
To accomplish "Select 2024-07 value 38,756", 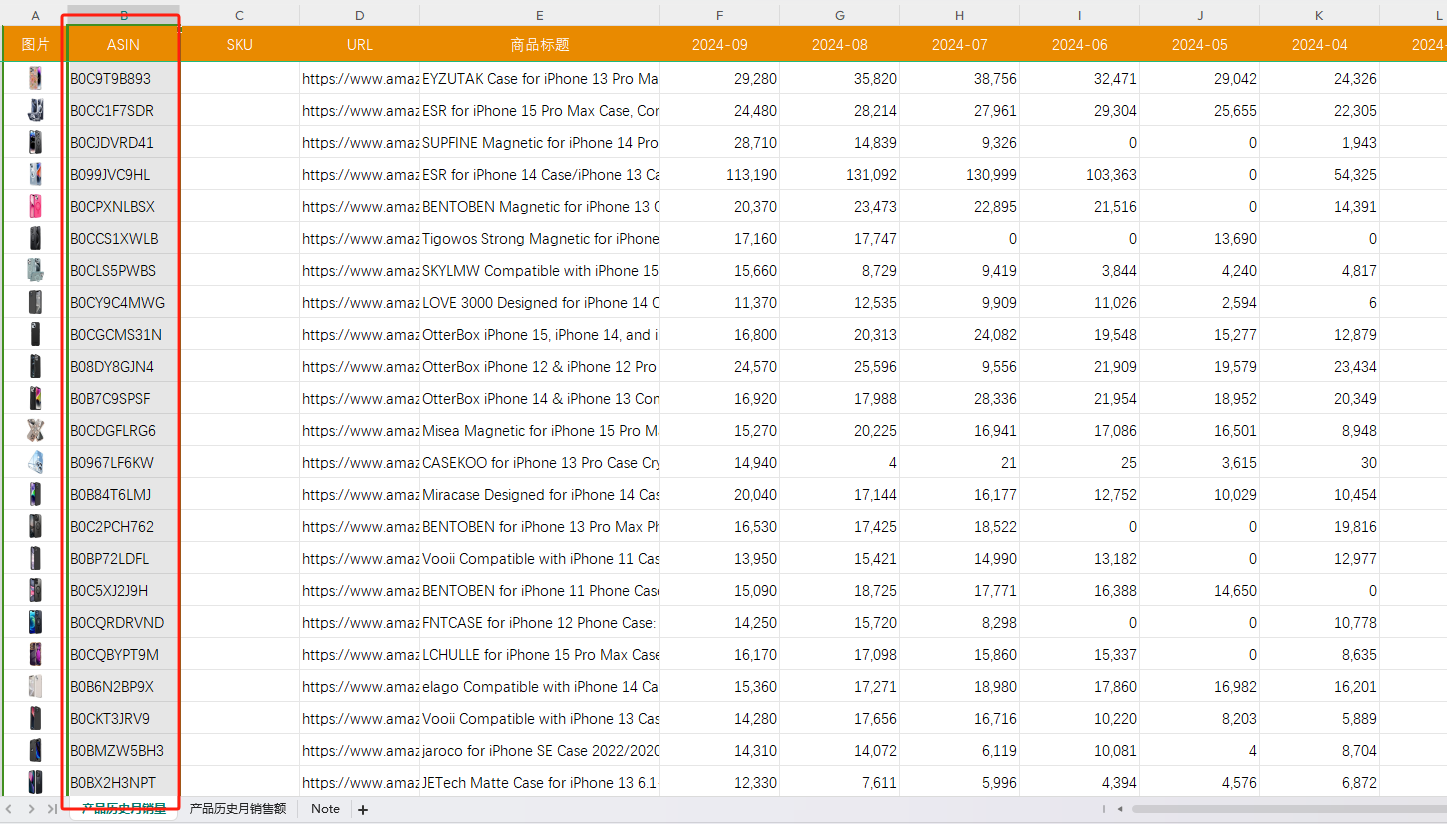I will [x=959, y=78].
